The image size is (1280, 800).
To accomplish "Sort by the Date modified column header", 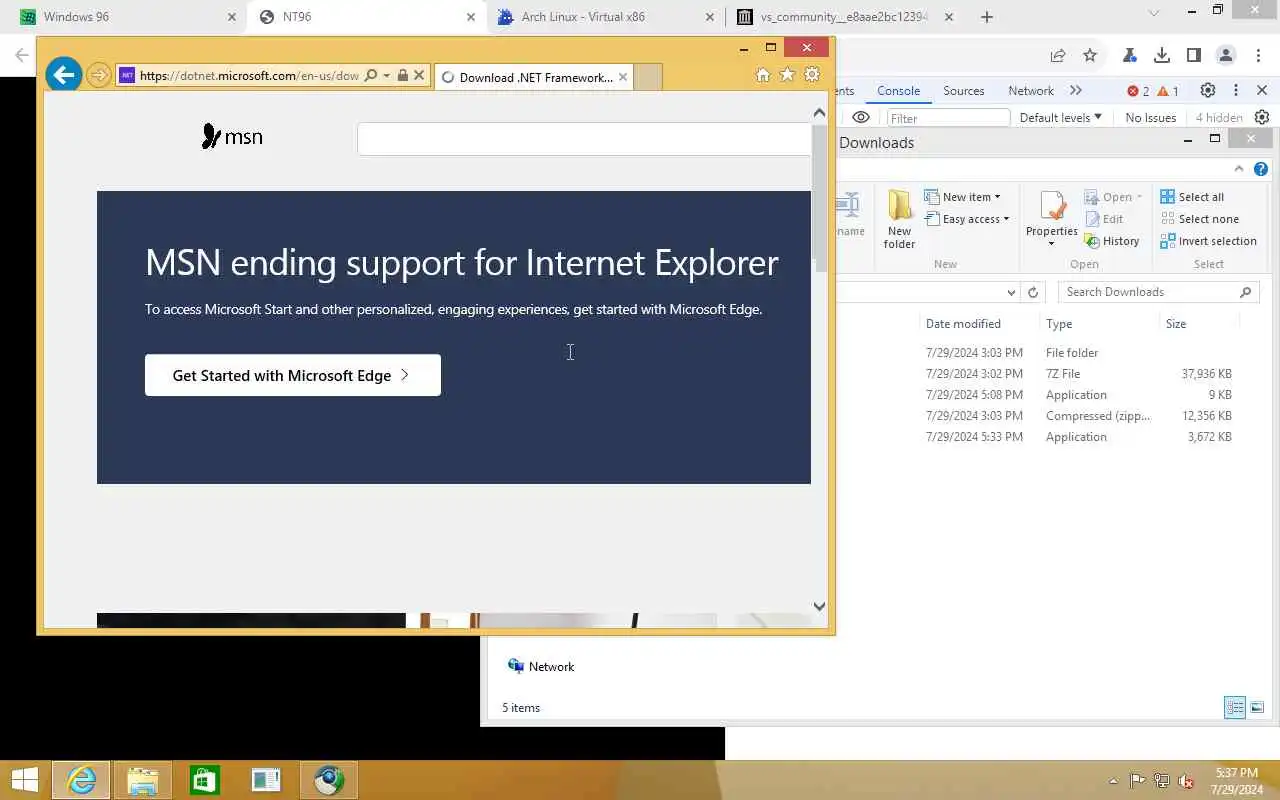I will click(963, 324).
